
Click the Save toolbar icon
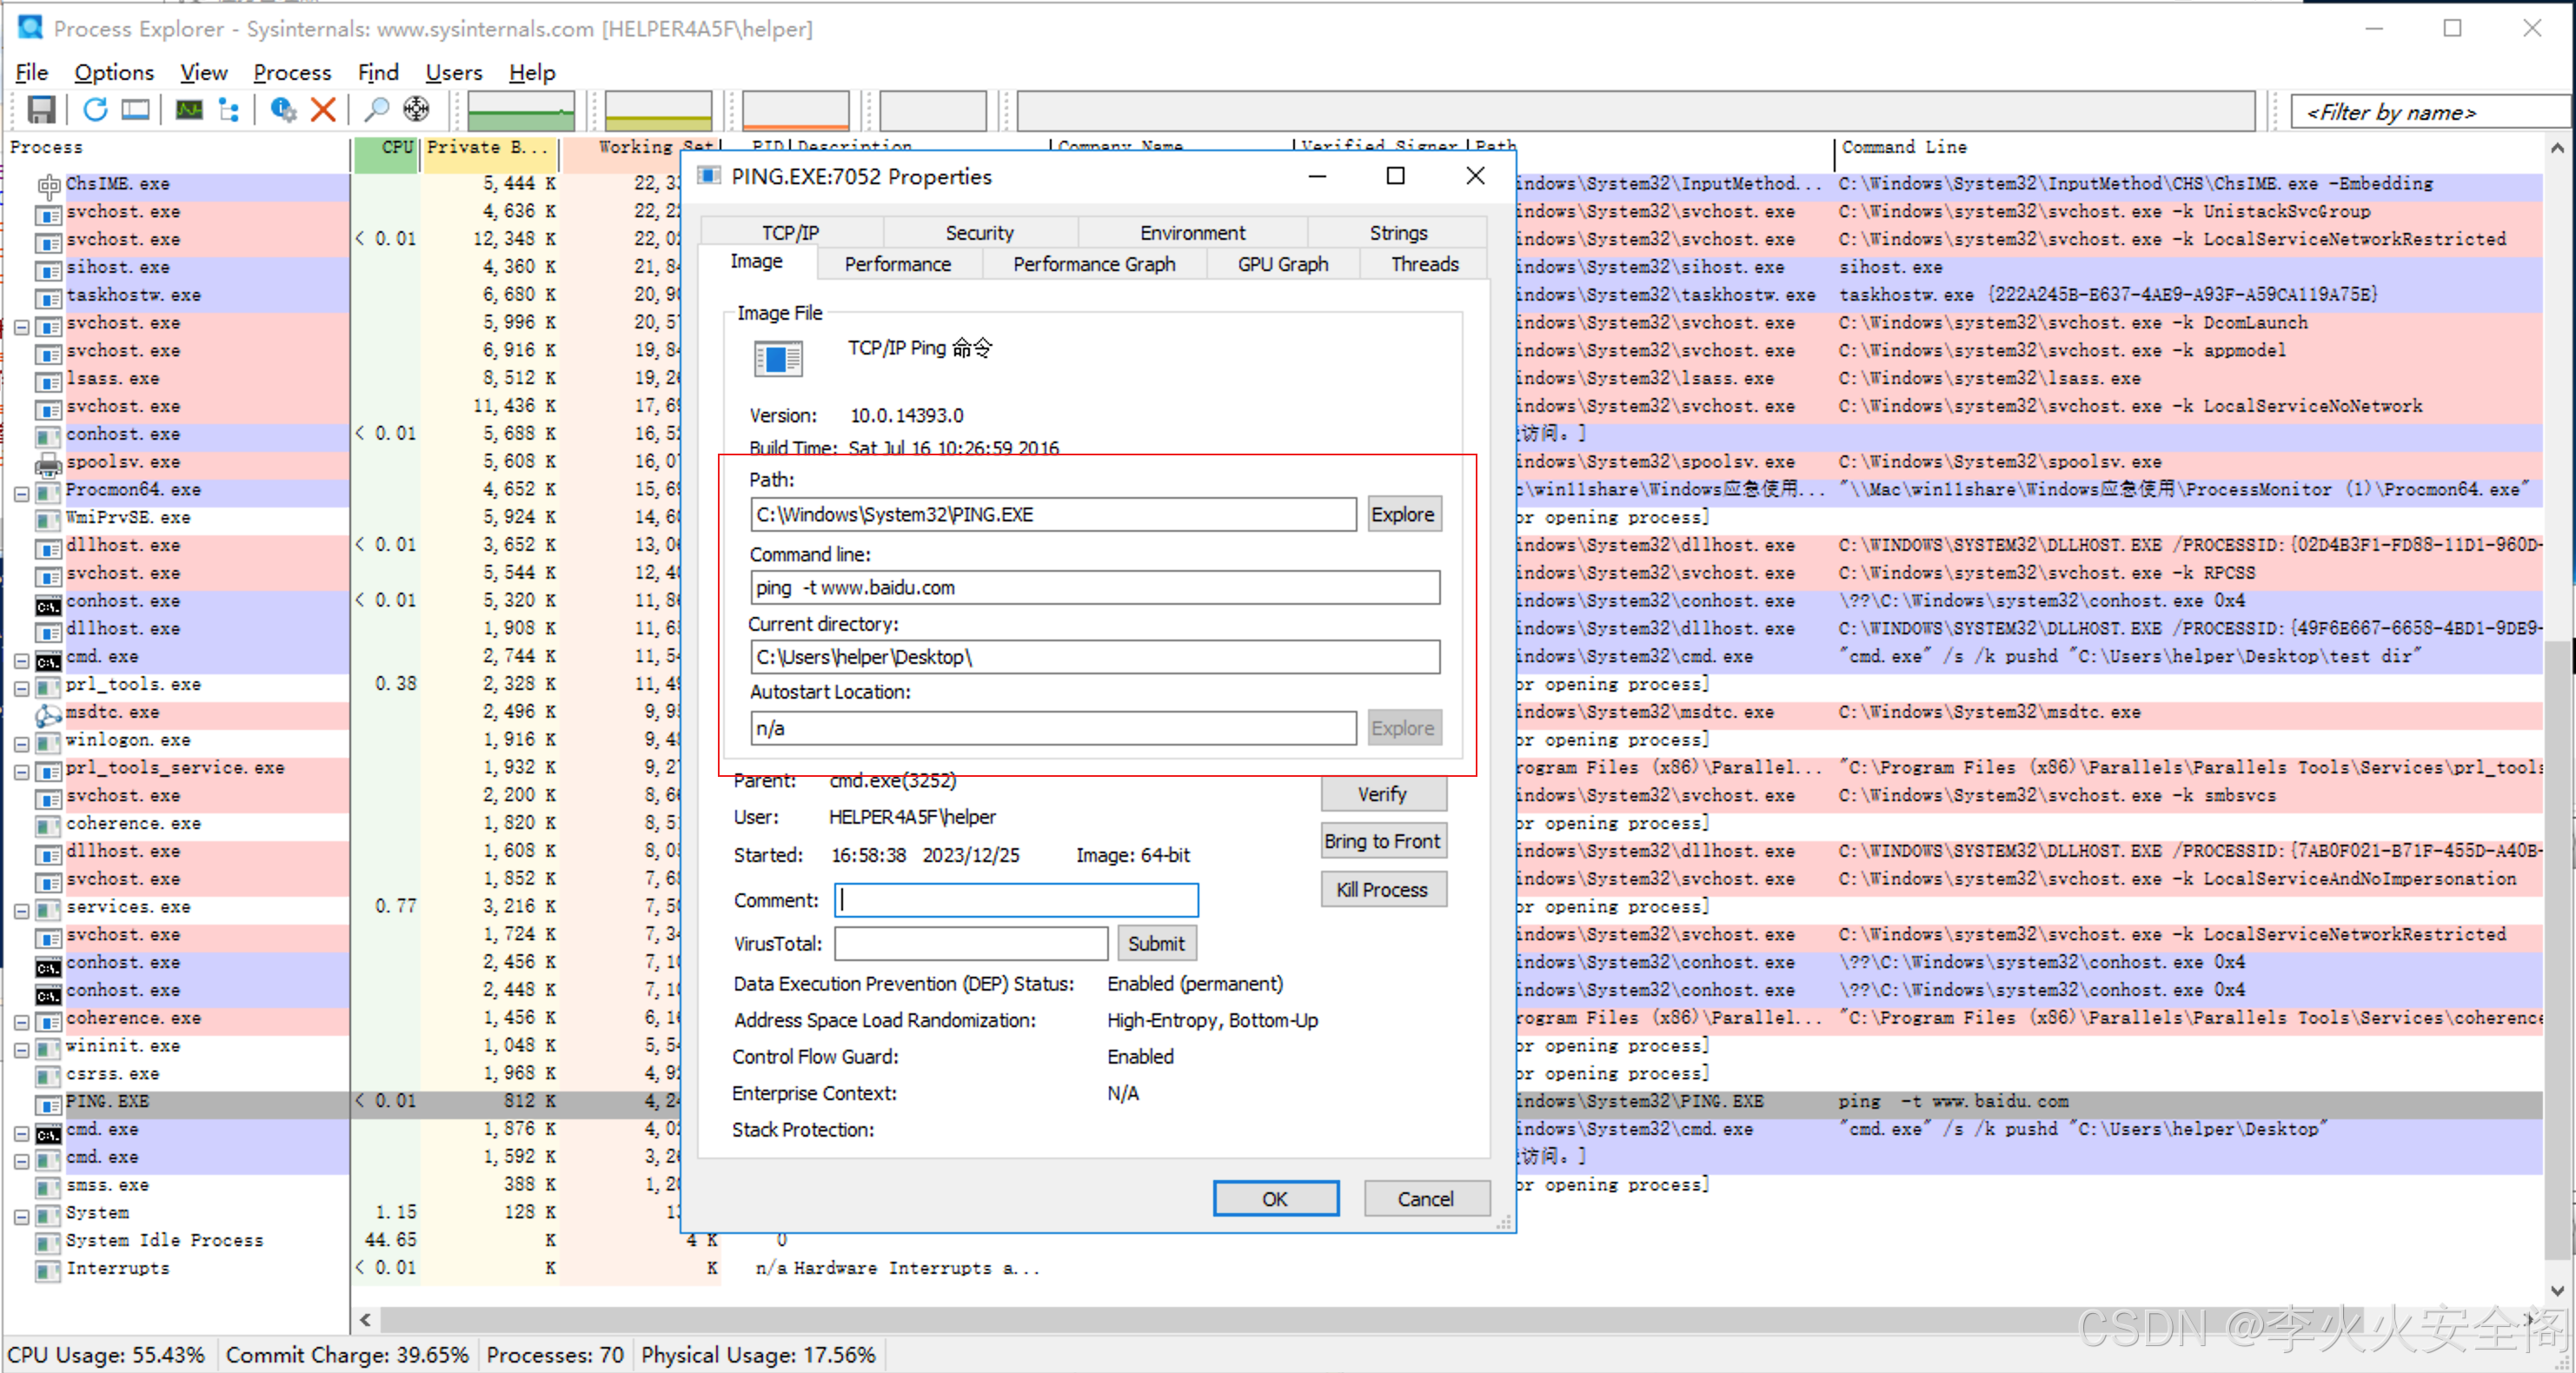pos(41,109)
